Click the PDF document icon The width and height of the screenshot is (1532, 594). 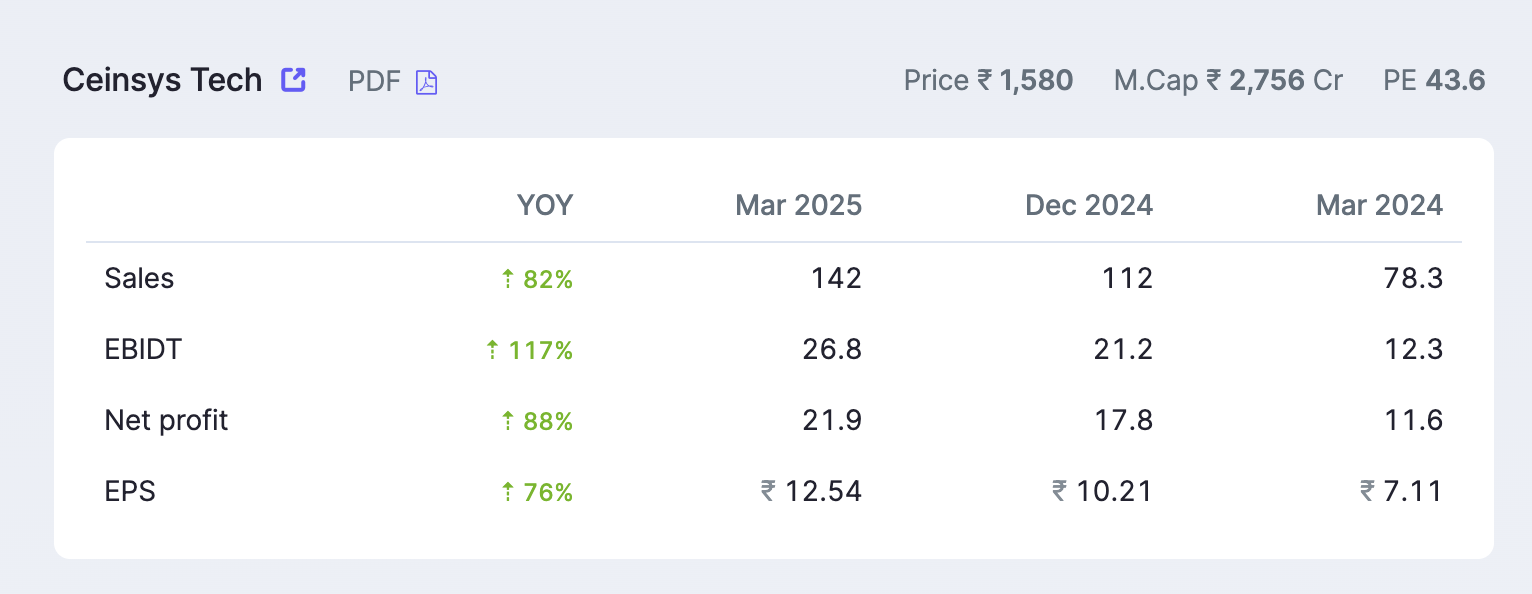pos(427,82)
